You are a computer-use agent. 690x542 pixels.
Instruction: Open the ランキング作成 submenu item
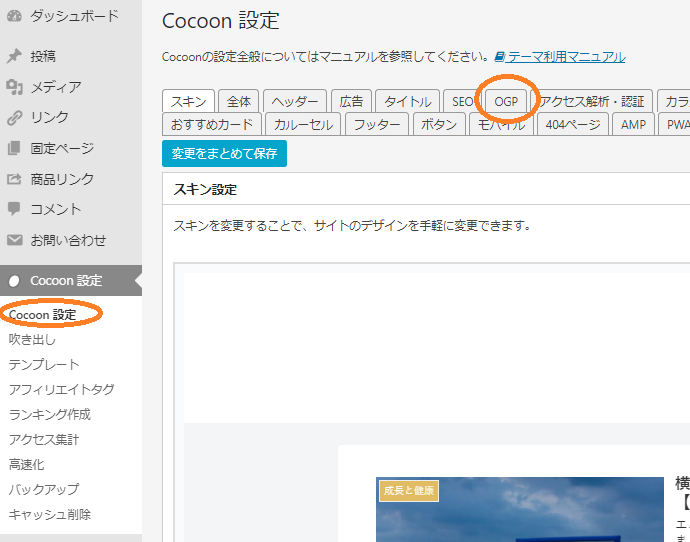(x=50, y=414)
